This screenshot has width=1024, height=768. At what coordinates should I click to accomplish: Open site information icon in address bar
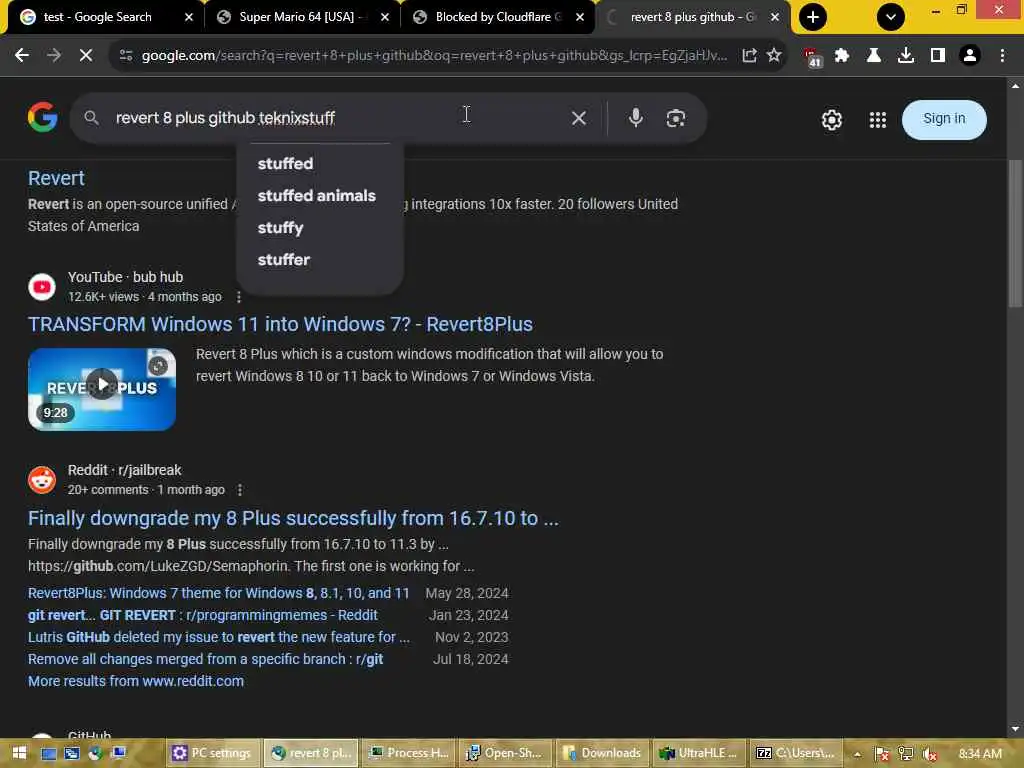pos(126,56)
